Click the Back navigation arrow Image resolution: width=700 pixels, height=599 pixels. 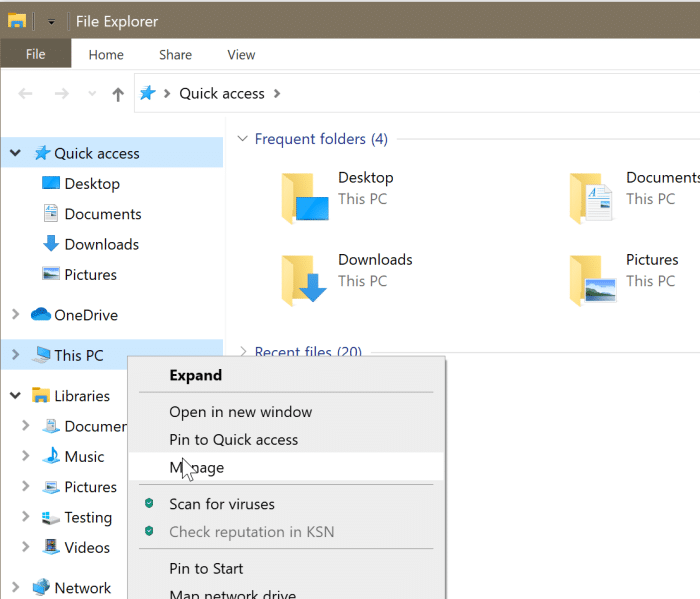(x=25, y=94)
